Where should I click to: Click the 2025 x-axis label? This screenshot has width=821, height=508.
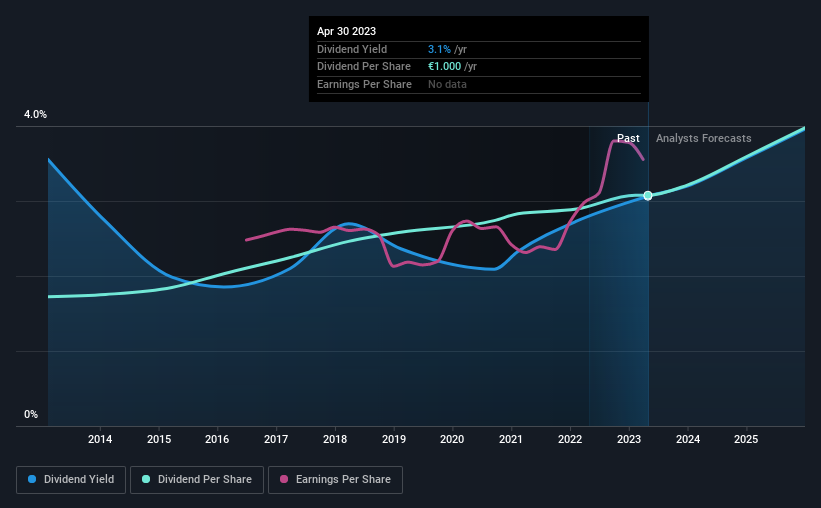coord(746,439)
